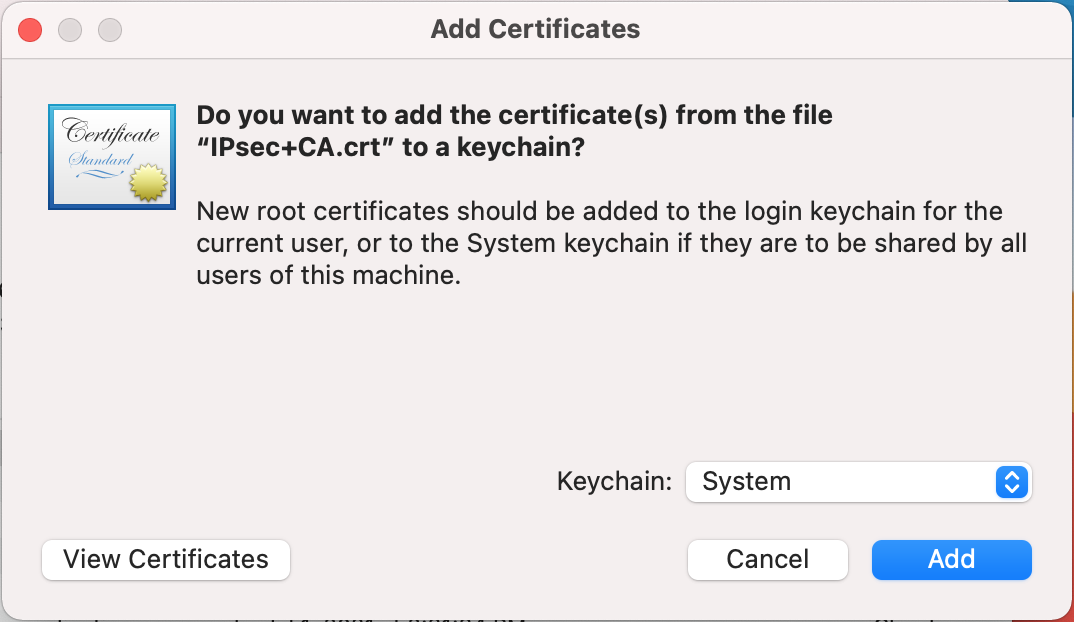This screenshot has width=1074, height=622.
Task: Click the "New root certificates" description paragraph
Action: [611, 243]
